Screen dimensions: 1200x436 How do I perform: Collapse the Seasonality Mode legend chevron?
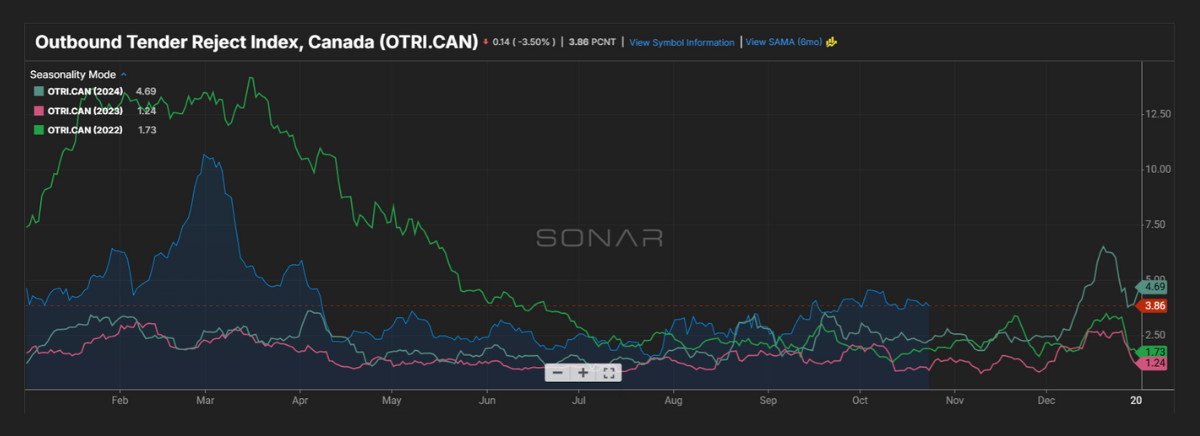click(124, 75)
